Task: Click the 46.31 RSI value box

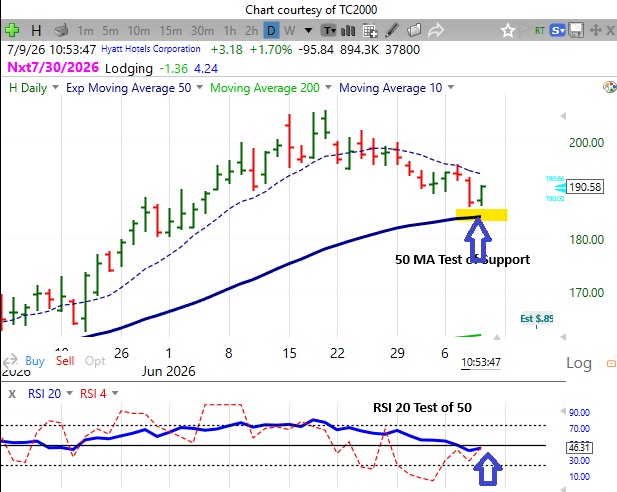Action: pos(580,448)
